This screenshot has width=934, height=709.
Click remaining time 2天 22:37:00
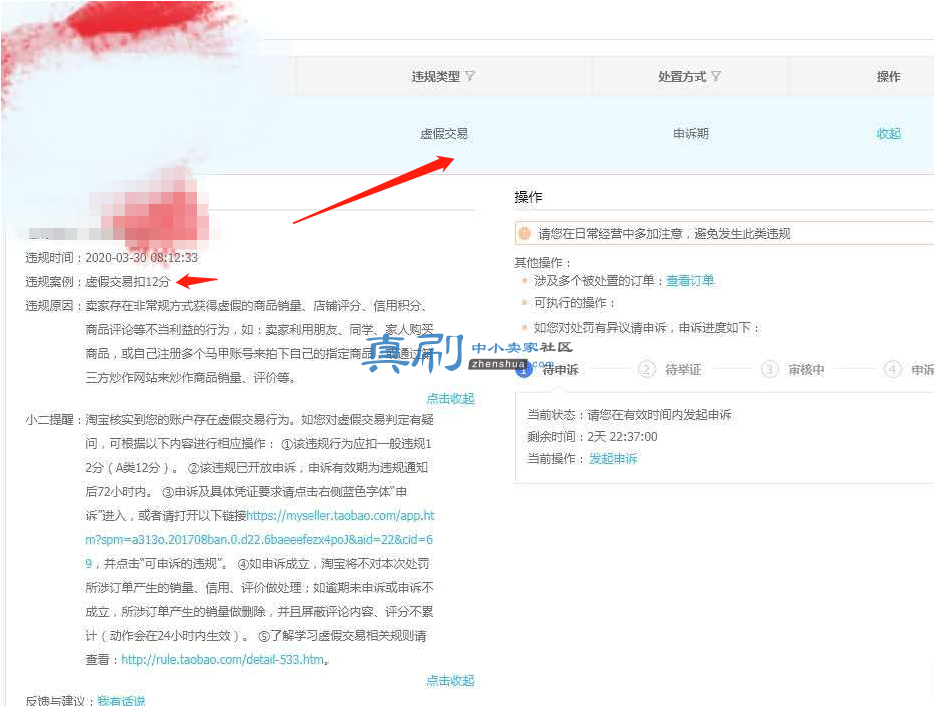coord(622,437)
